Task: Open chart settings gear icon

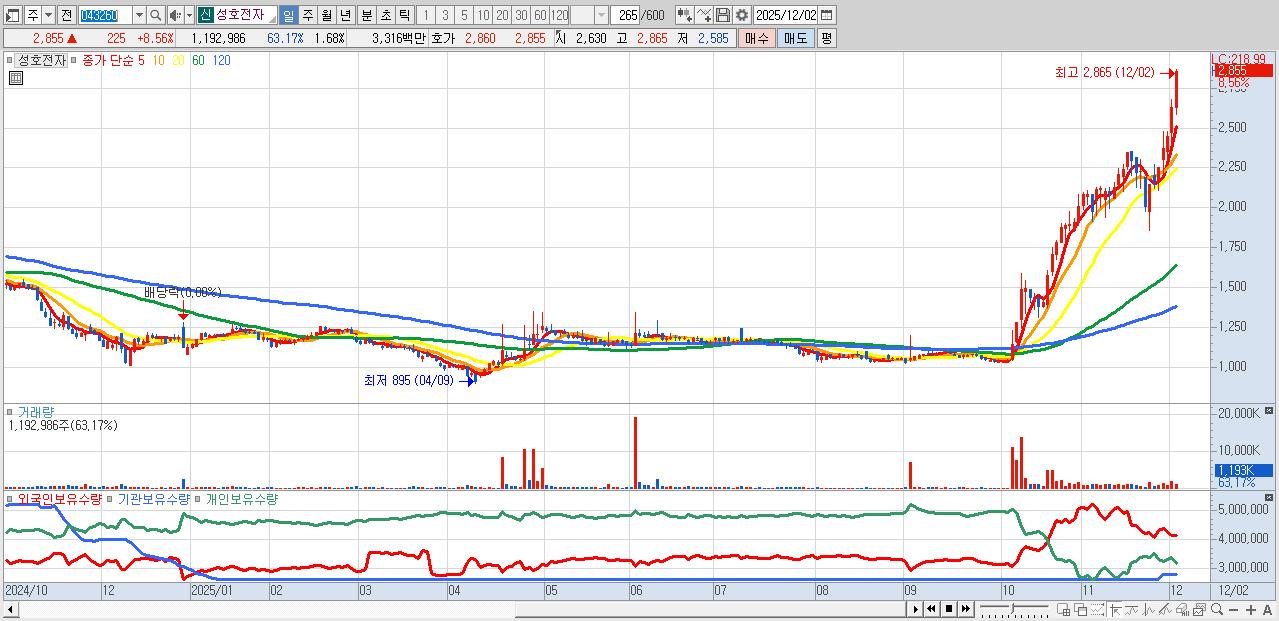Action: click(x=742, y=15)
